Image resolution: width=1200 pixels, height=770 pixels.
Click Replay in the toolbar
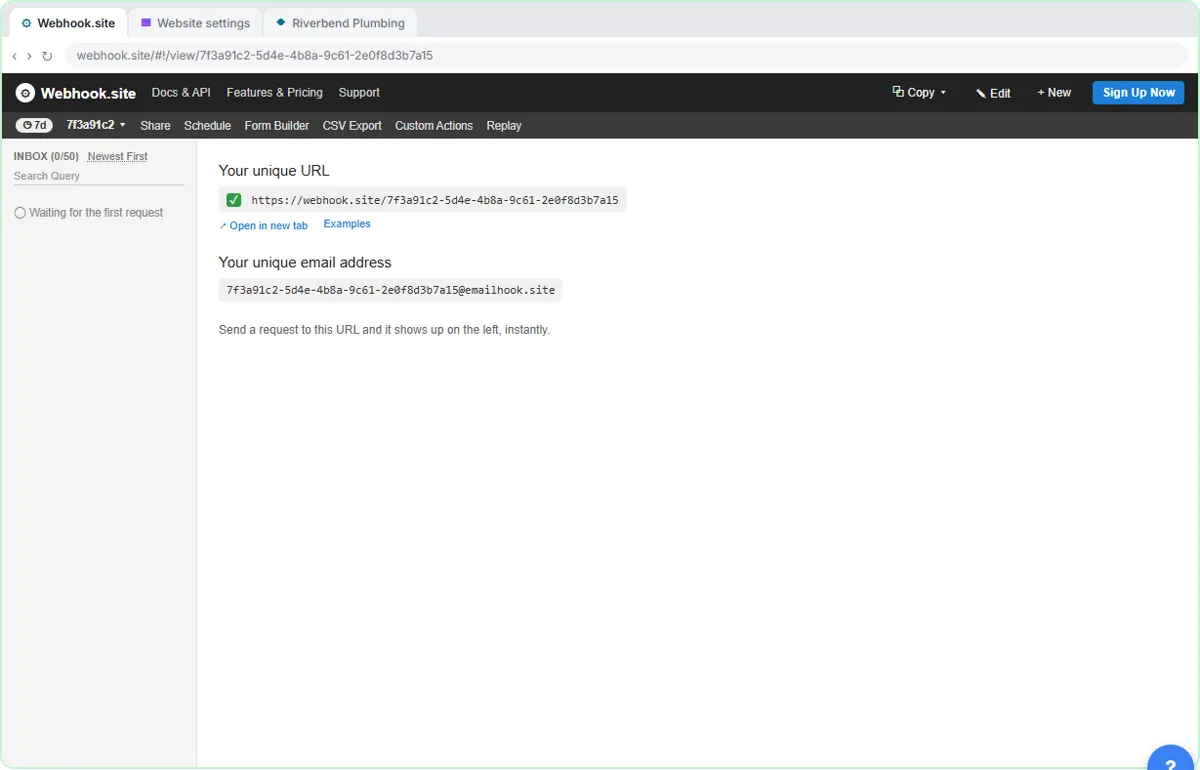[504, 126]
